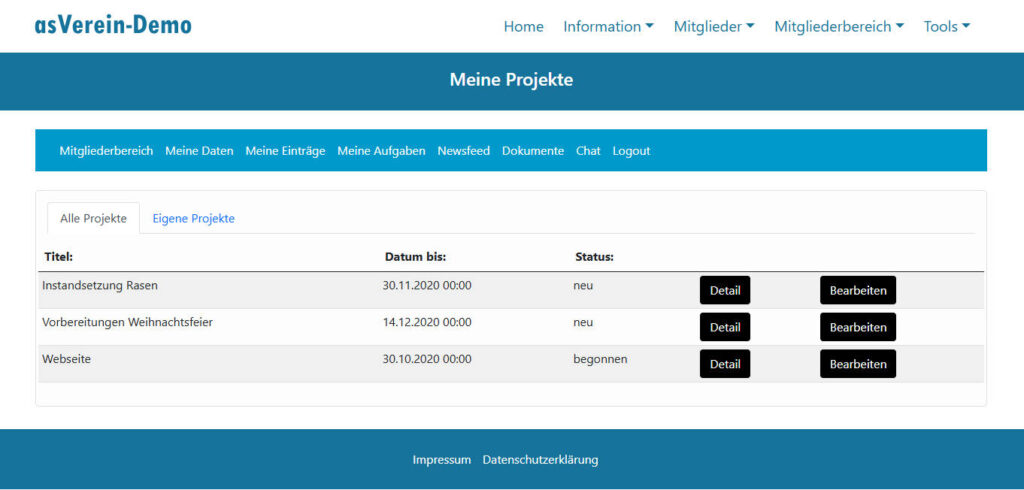
Task: Open Meine Daten in the blue submenu
Action: coord(199,151)
